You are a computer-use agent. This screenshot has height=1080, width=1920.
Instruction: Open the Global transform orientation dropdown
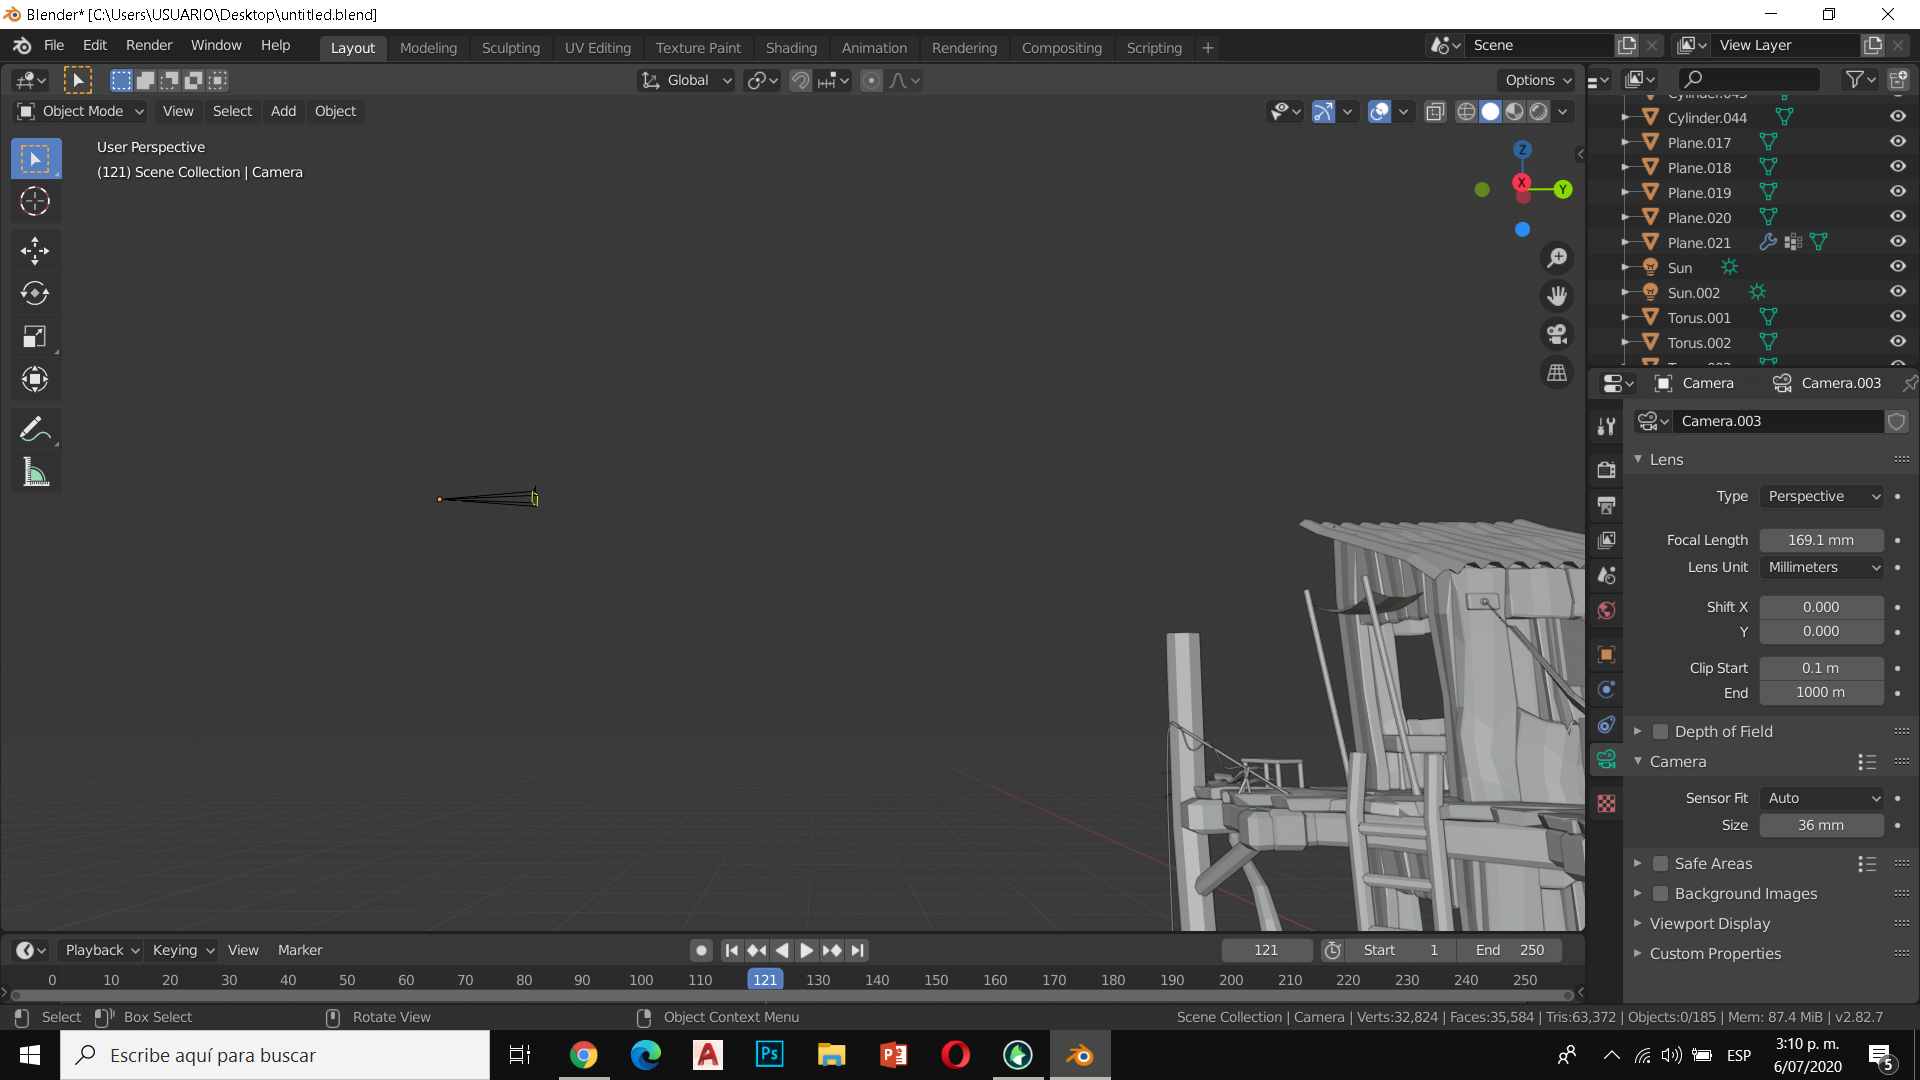tap(686, 80)
